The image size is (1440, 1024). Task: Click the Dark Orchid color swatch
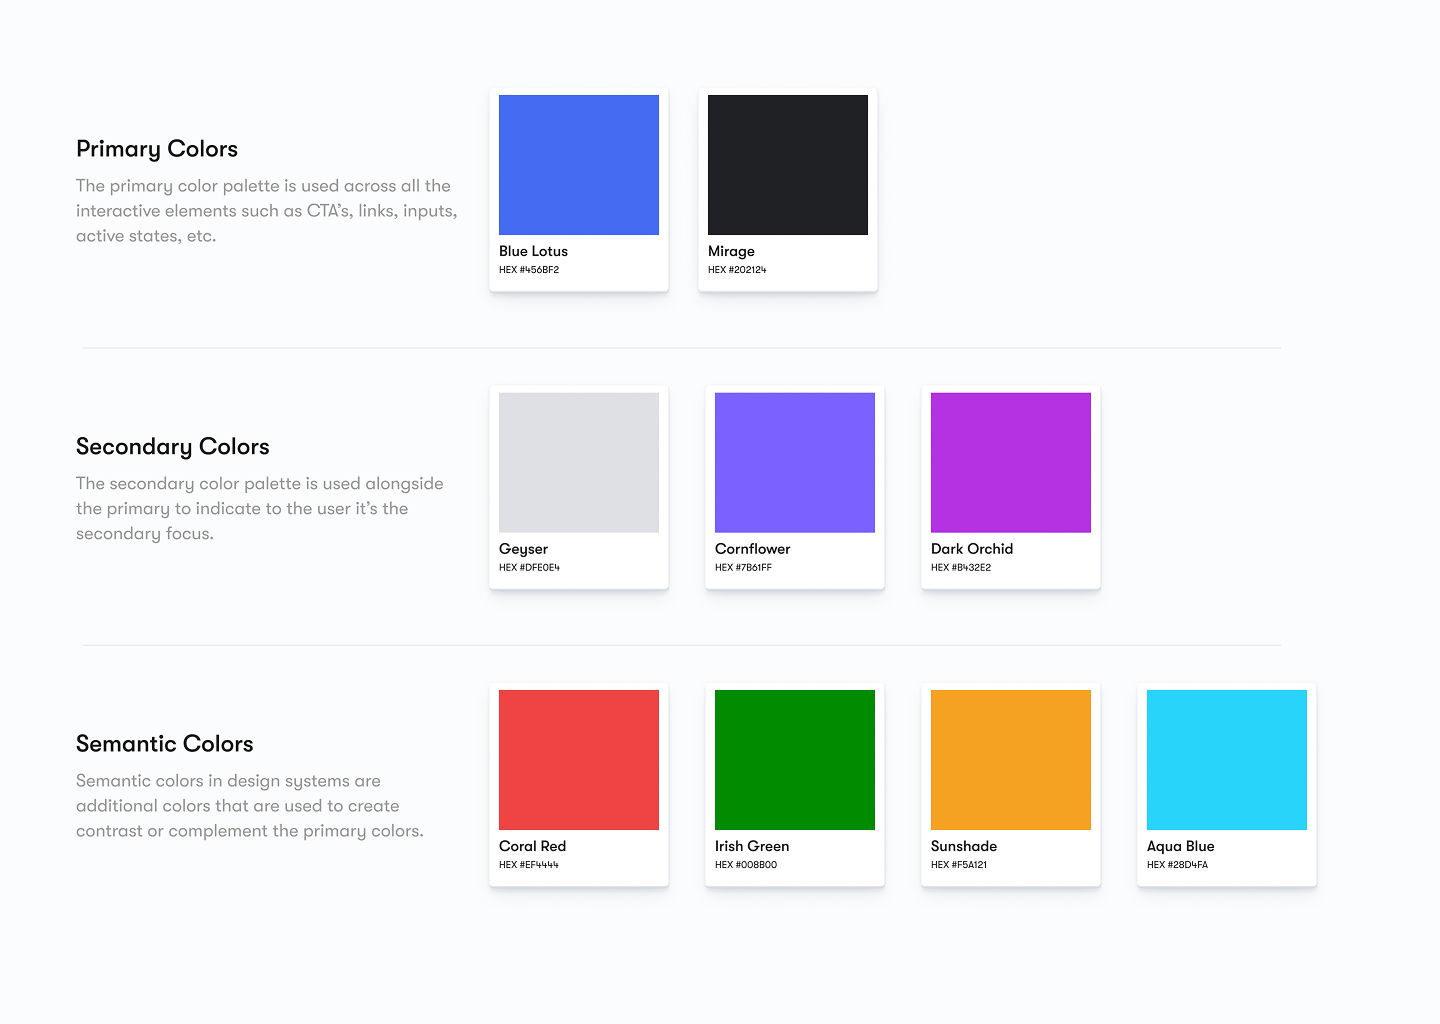coord(1010,462)
